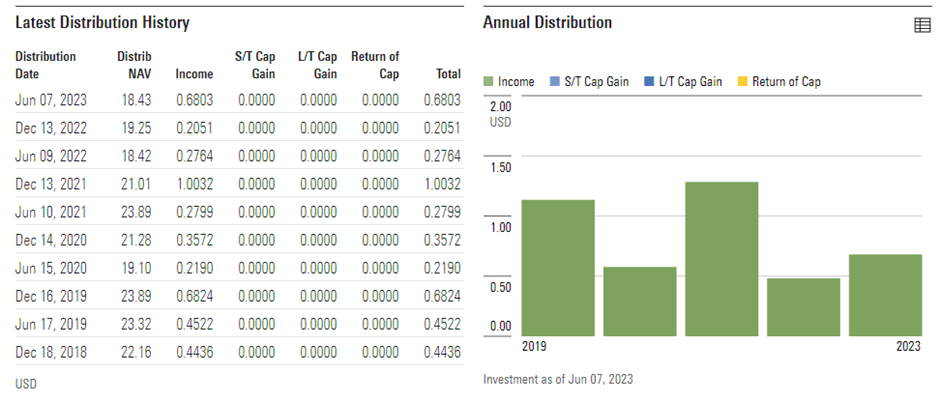This screenshot has height=402, width=940.
Task: Click the Income column header
Action: point(194,74)
